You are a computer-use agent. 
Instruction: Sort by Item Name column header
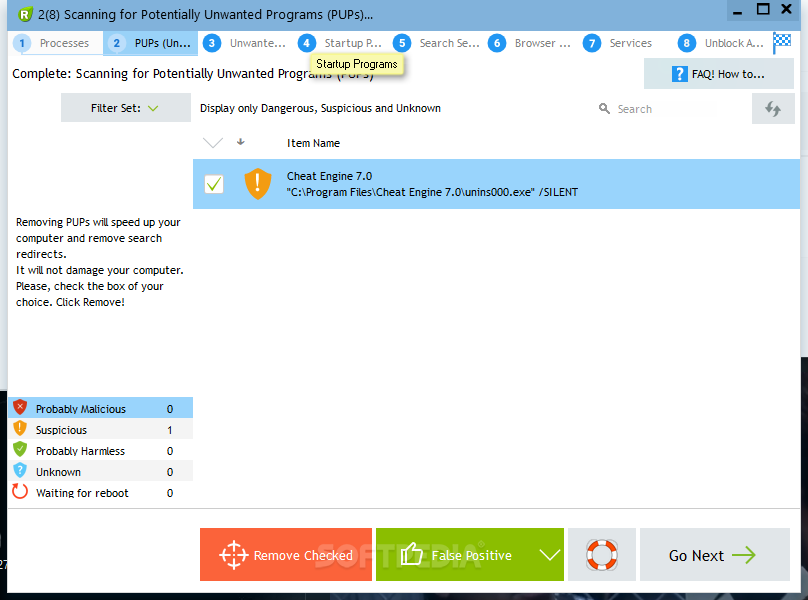pos(313,143)
